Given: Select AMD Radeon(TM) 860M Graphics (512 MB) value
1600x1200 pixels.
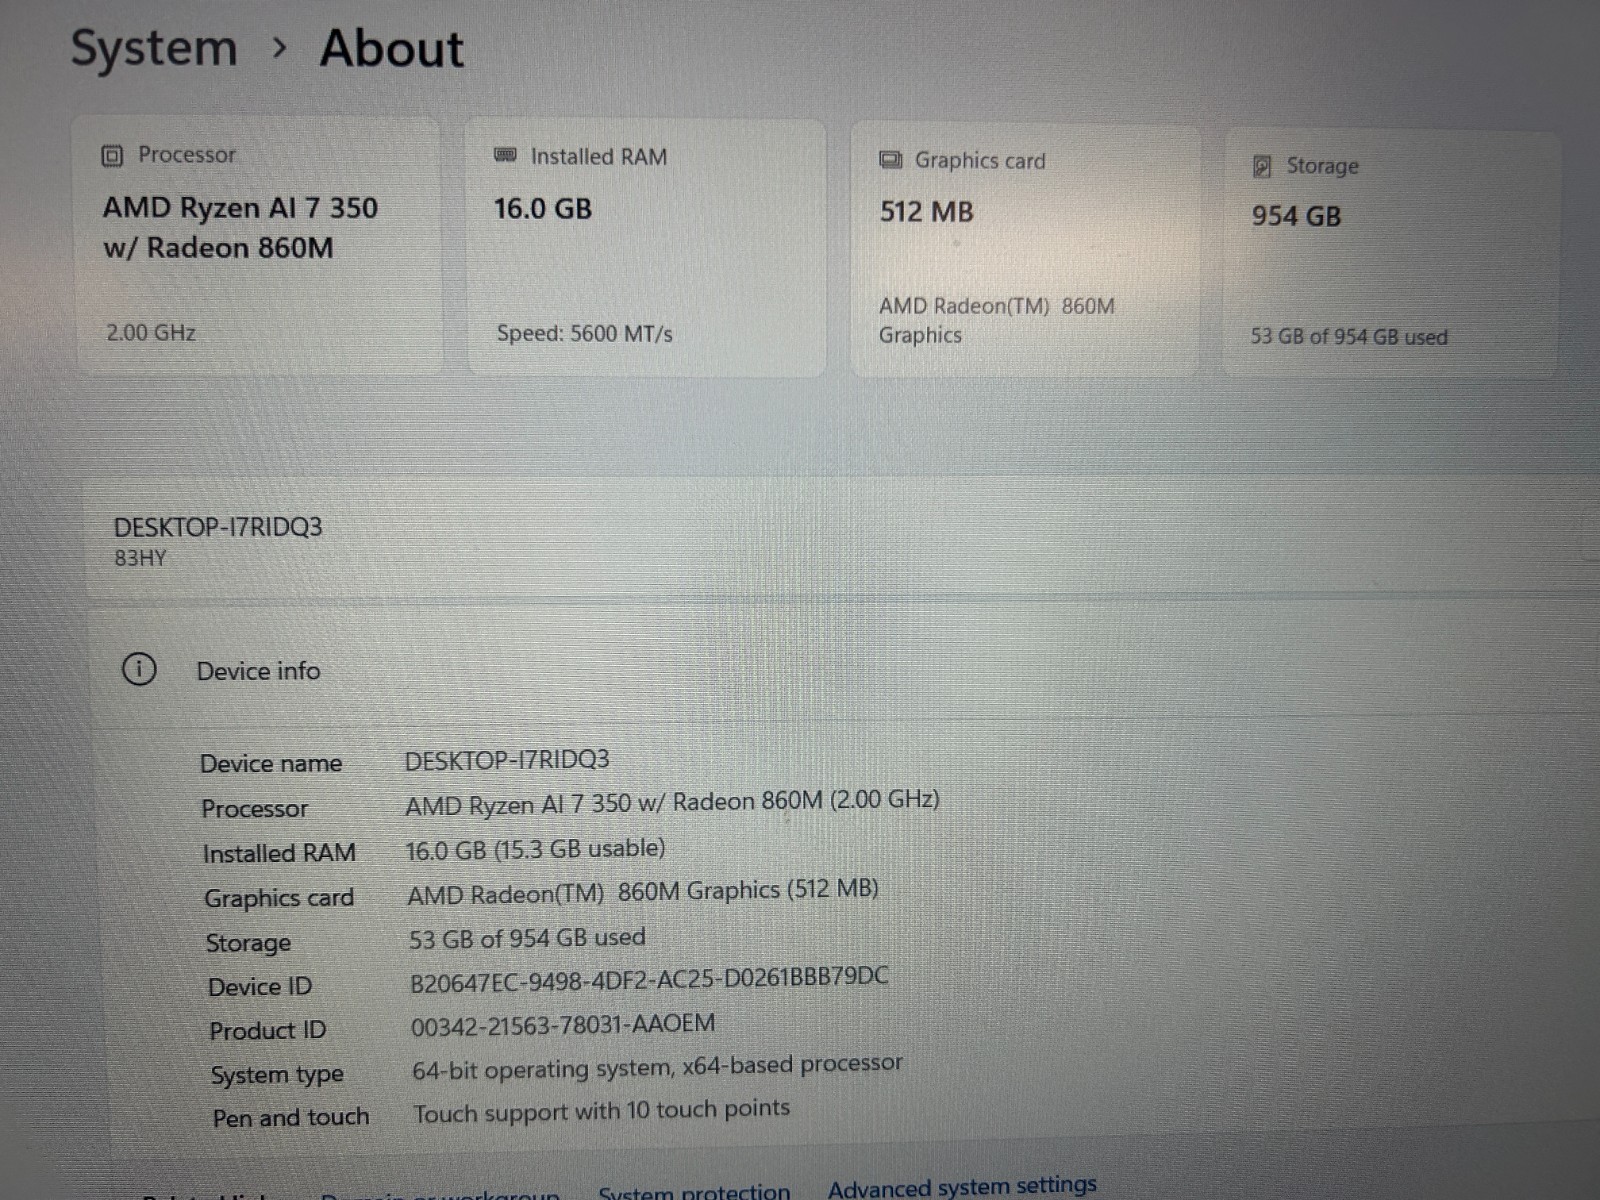Looking at the screenshot, I should click(643, 892).
